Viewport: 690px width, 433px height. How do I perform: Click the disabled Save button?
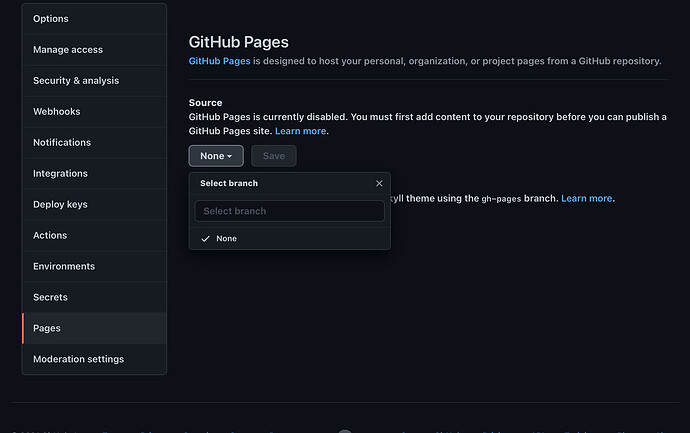pyautogui.click(x=274, y=156)
